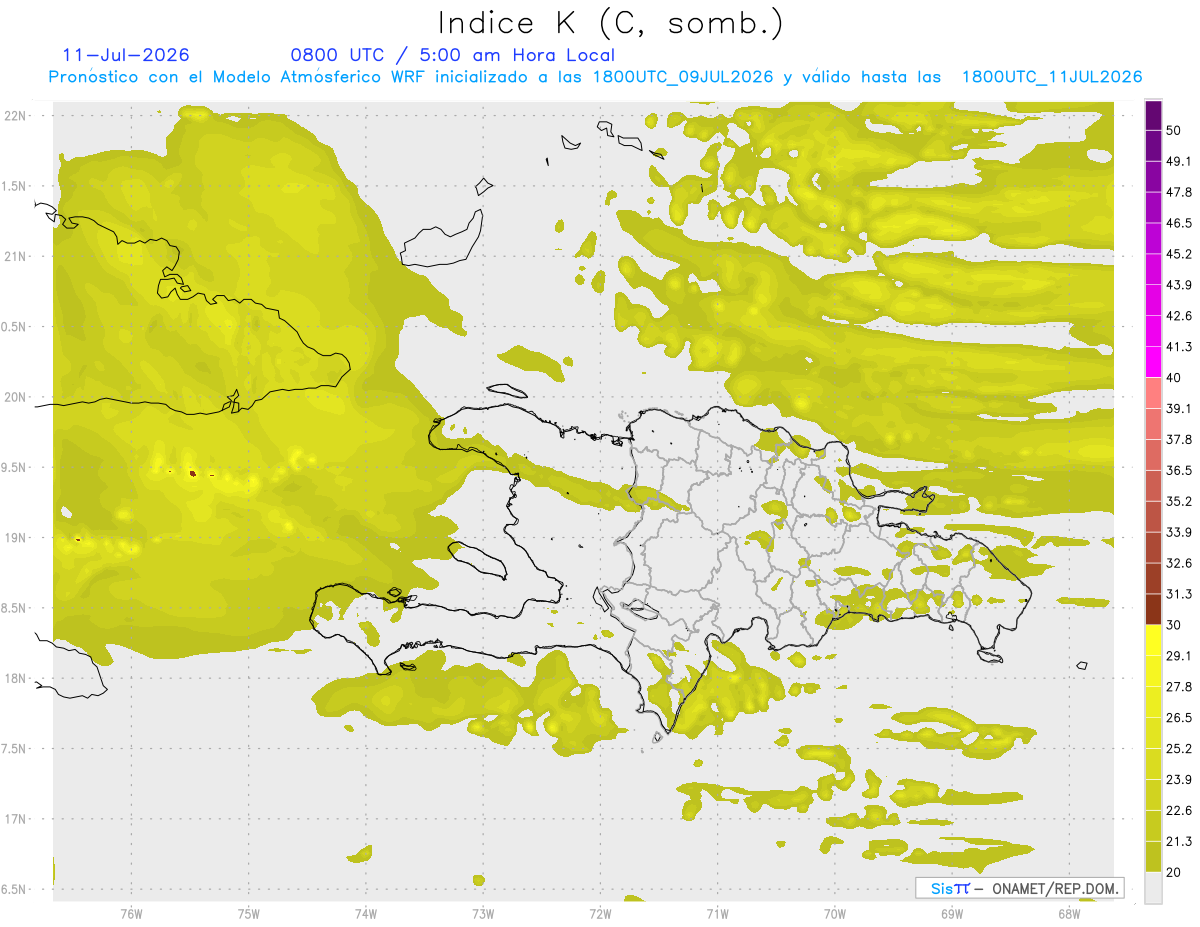Screen dimensions: 1200x927
Task: Click the date text "11-Jul-2026"
Action: (x=126, y=55)
